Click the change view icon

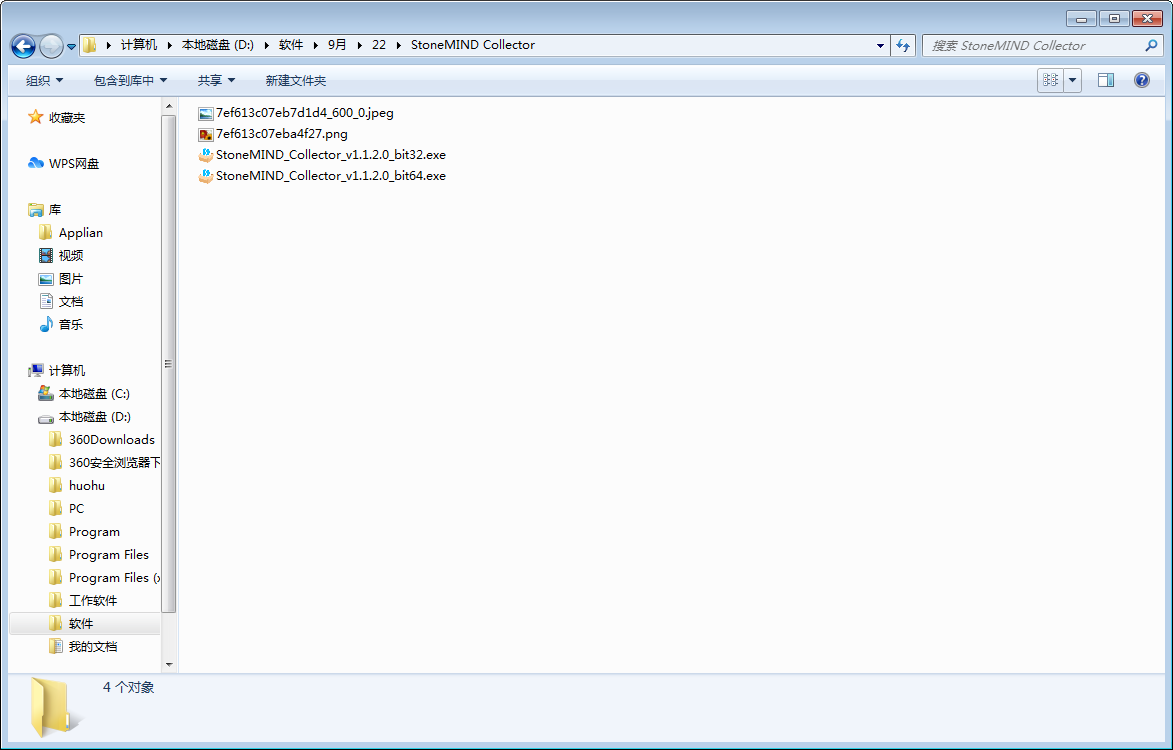coord(1050,80)
